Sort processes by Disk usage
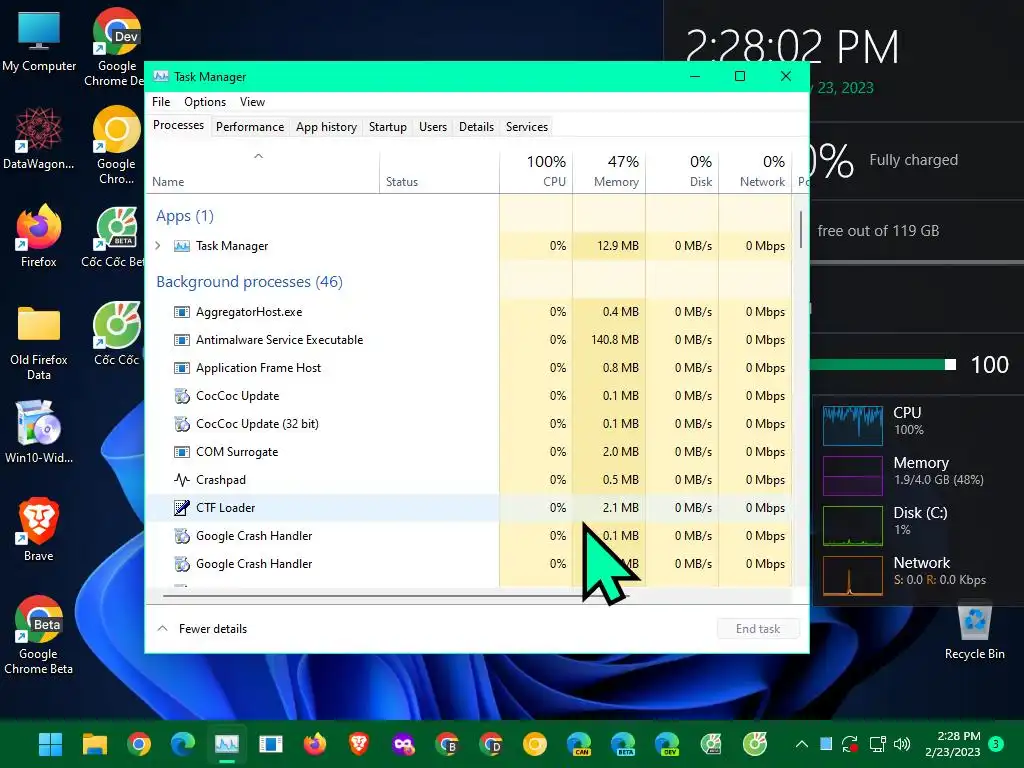 (x=682, y=172)
